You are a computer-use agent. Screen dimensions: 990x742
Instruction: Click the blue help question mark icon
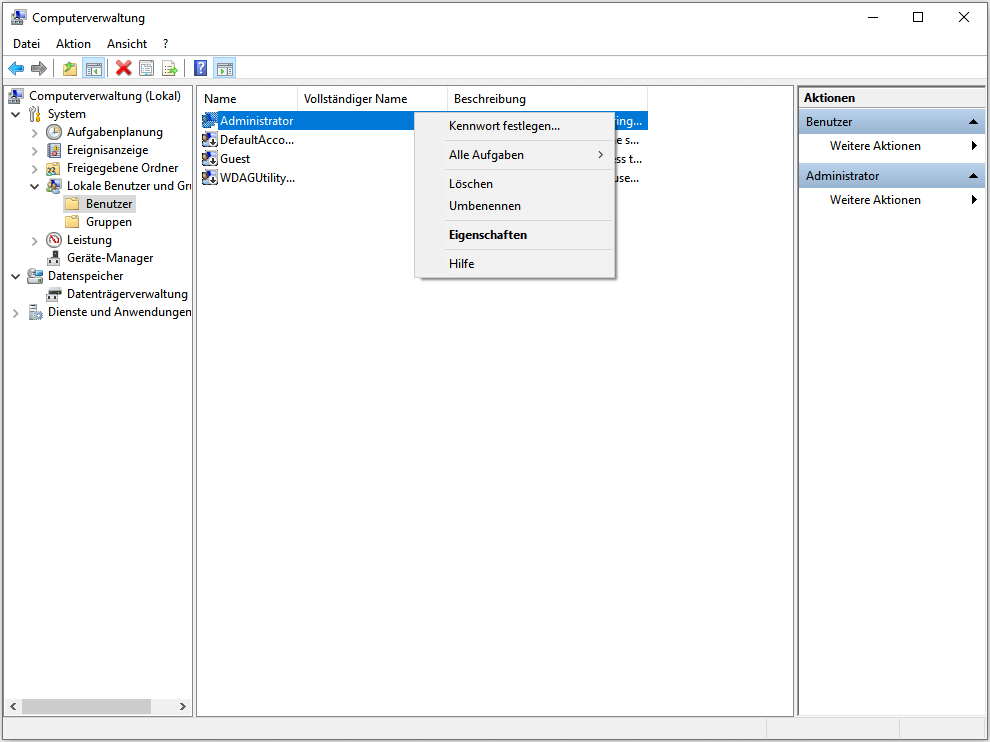tap(201, 68)
